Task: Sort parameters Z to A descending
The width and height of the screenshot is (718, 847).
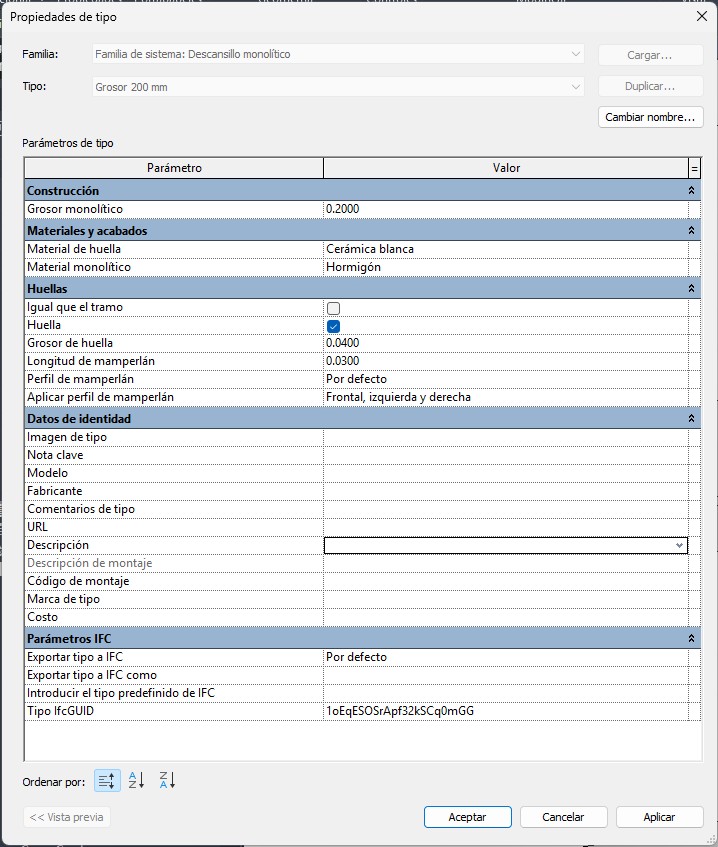Action: click(167, 781)
